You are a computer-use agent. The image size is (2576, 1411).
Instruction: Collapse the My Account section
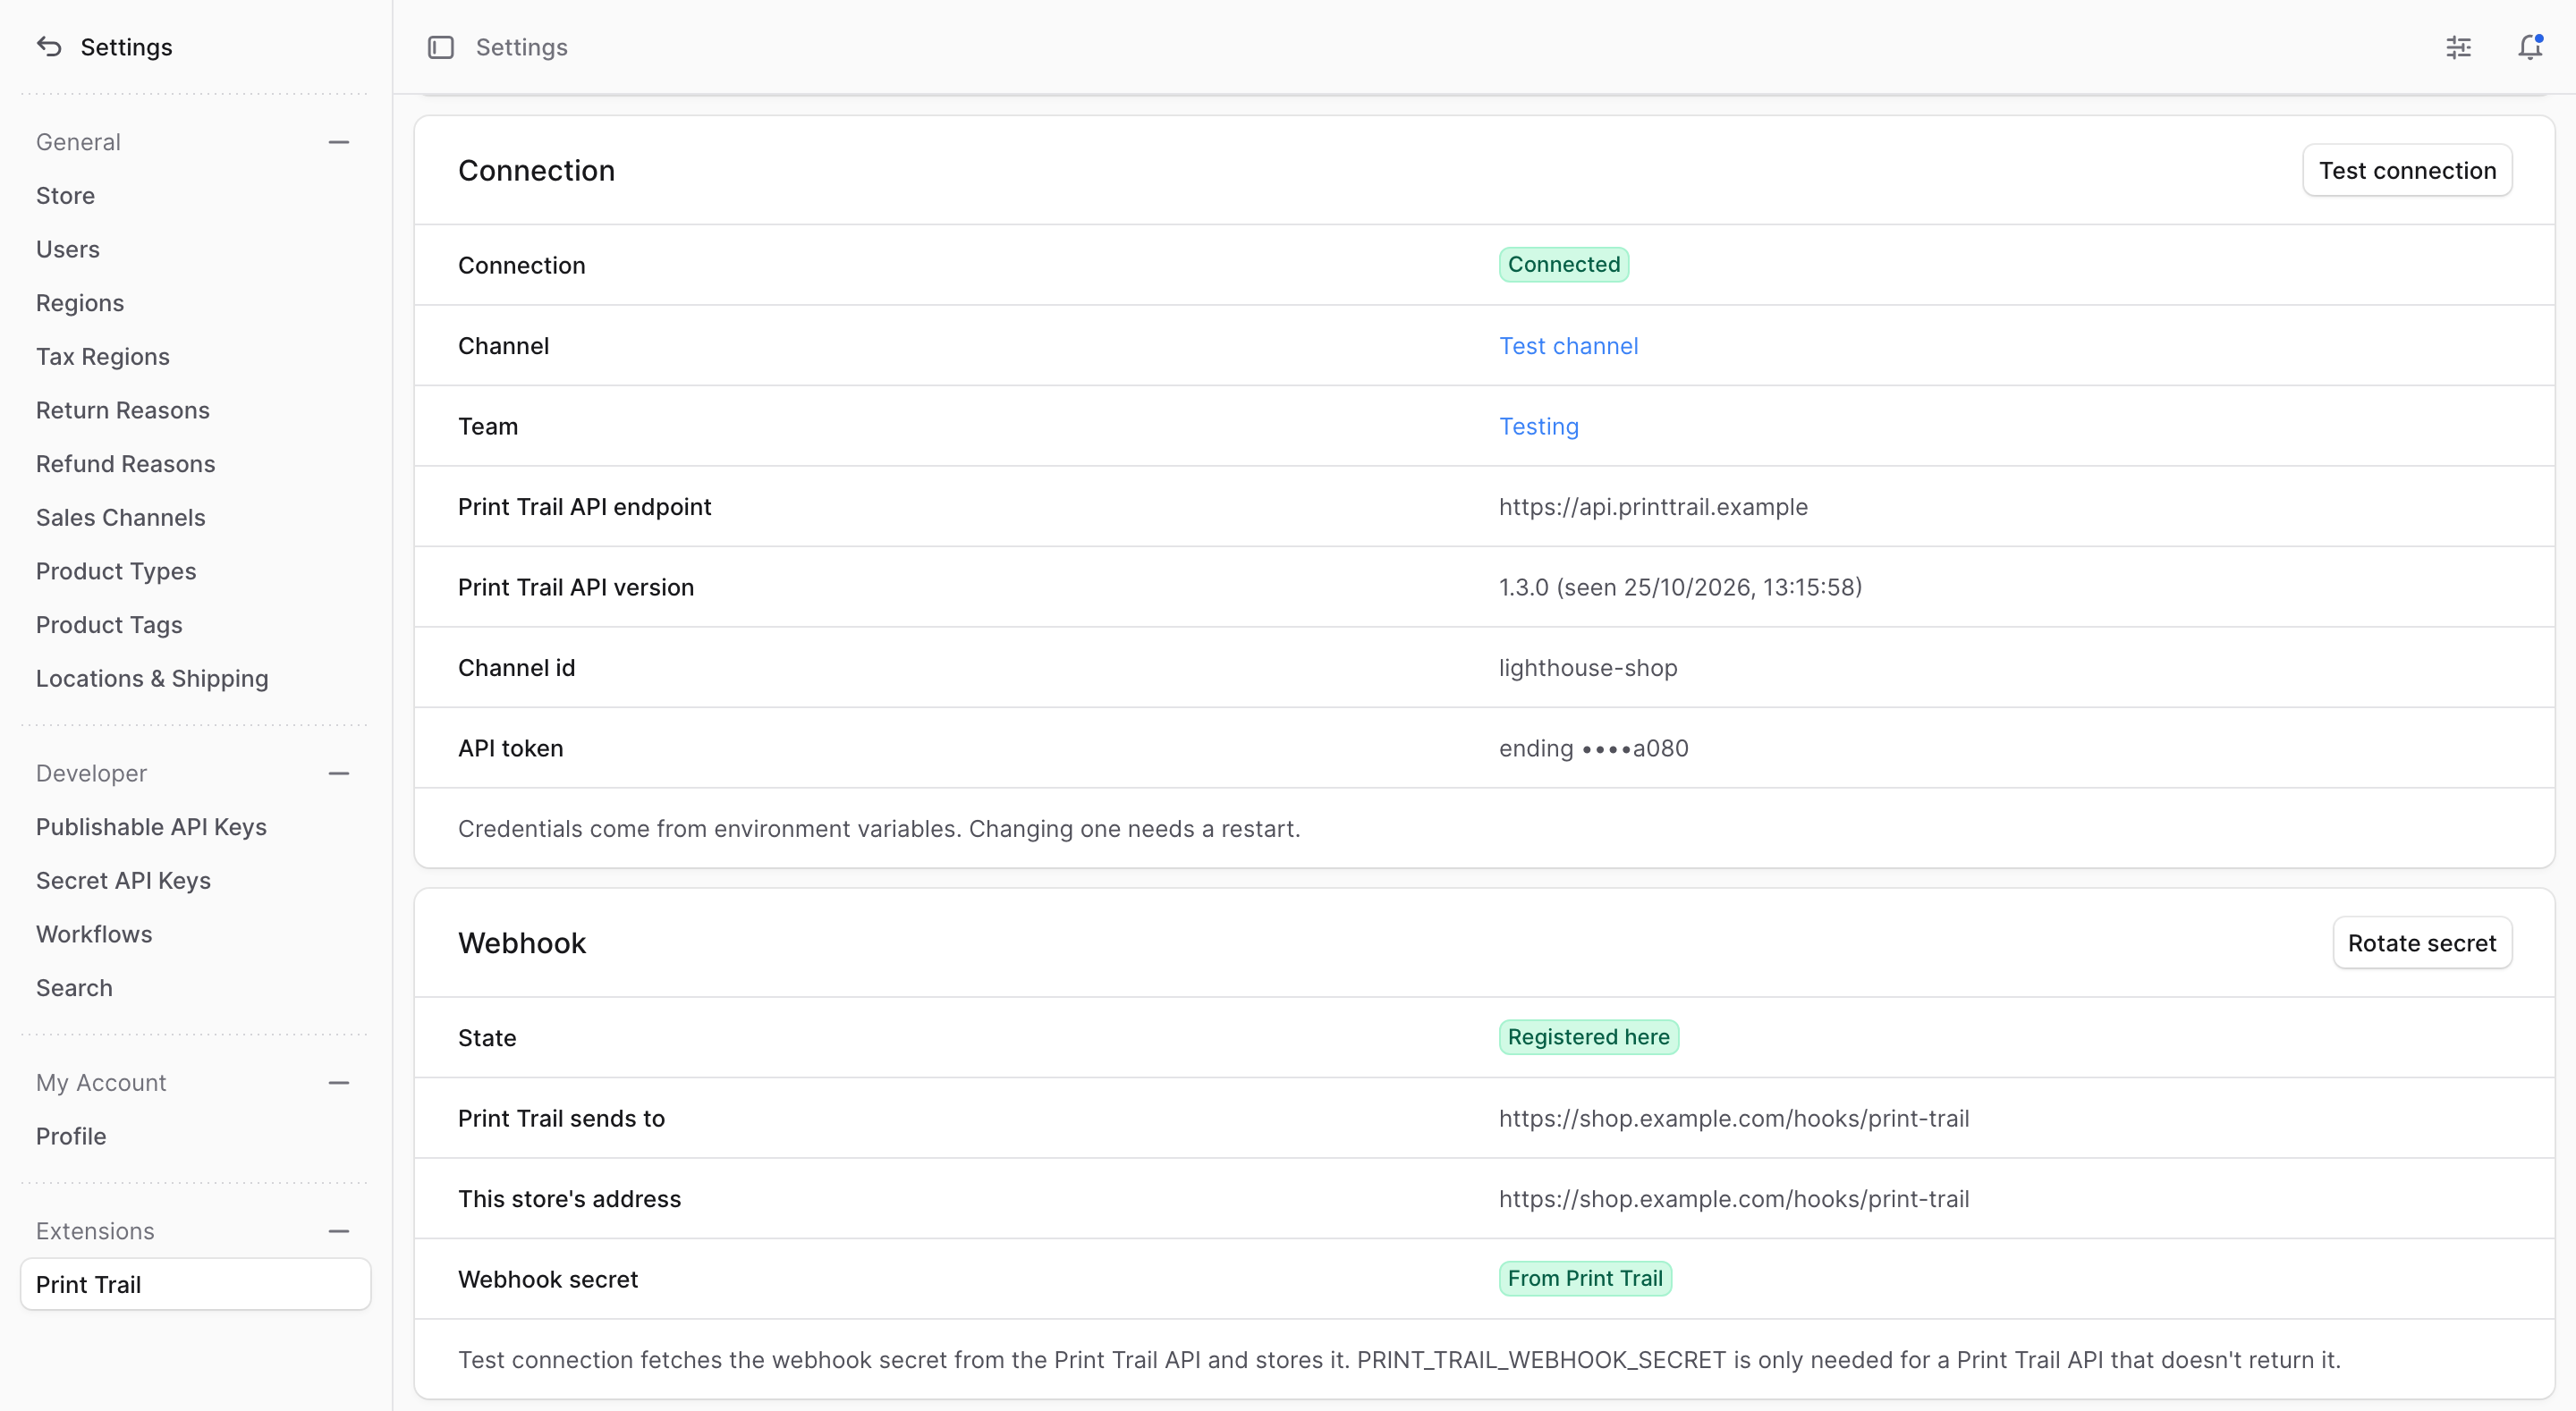click(339, 1082)
